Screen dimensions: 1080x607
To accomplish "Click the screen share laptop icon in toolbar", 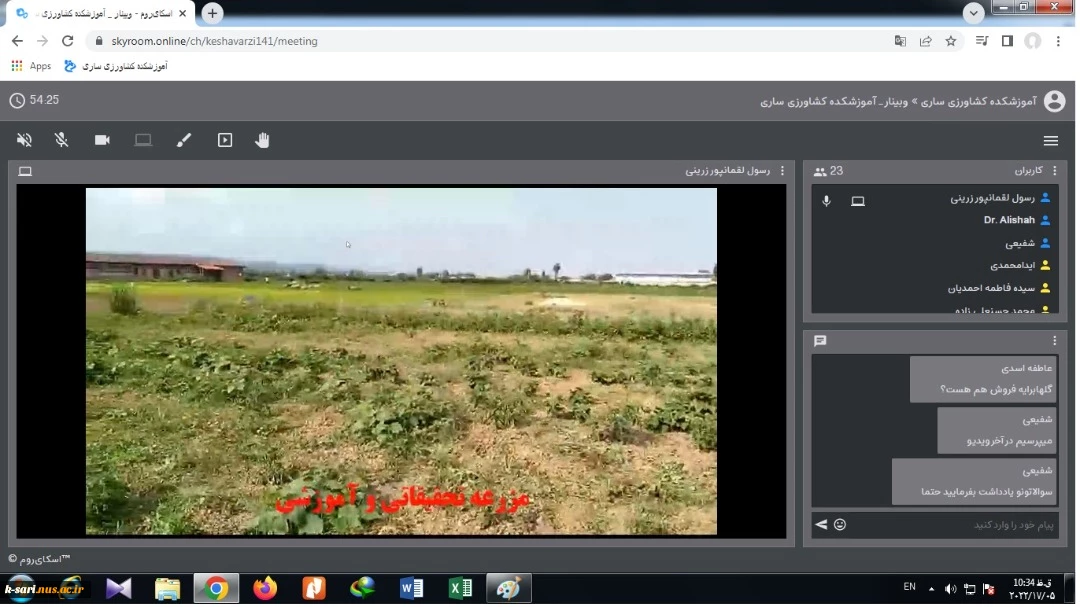I will [143, 141].
